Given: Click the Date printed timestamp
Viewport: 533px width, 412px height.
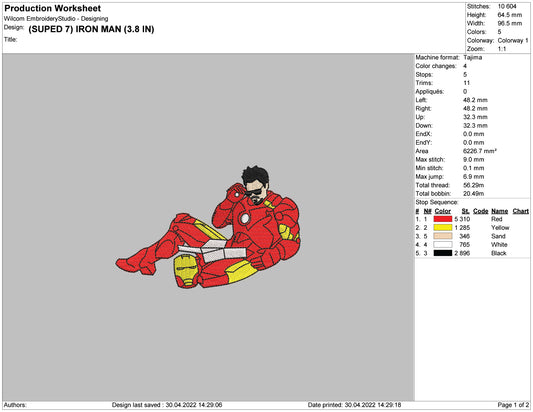Looking at the screenshot, I should coord(355,405).
